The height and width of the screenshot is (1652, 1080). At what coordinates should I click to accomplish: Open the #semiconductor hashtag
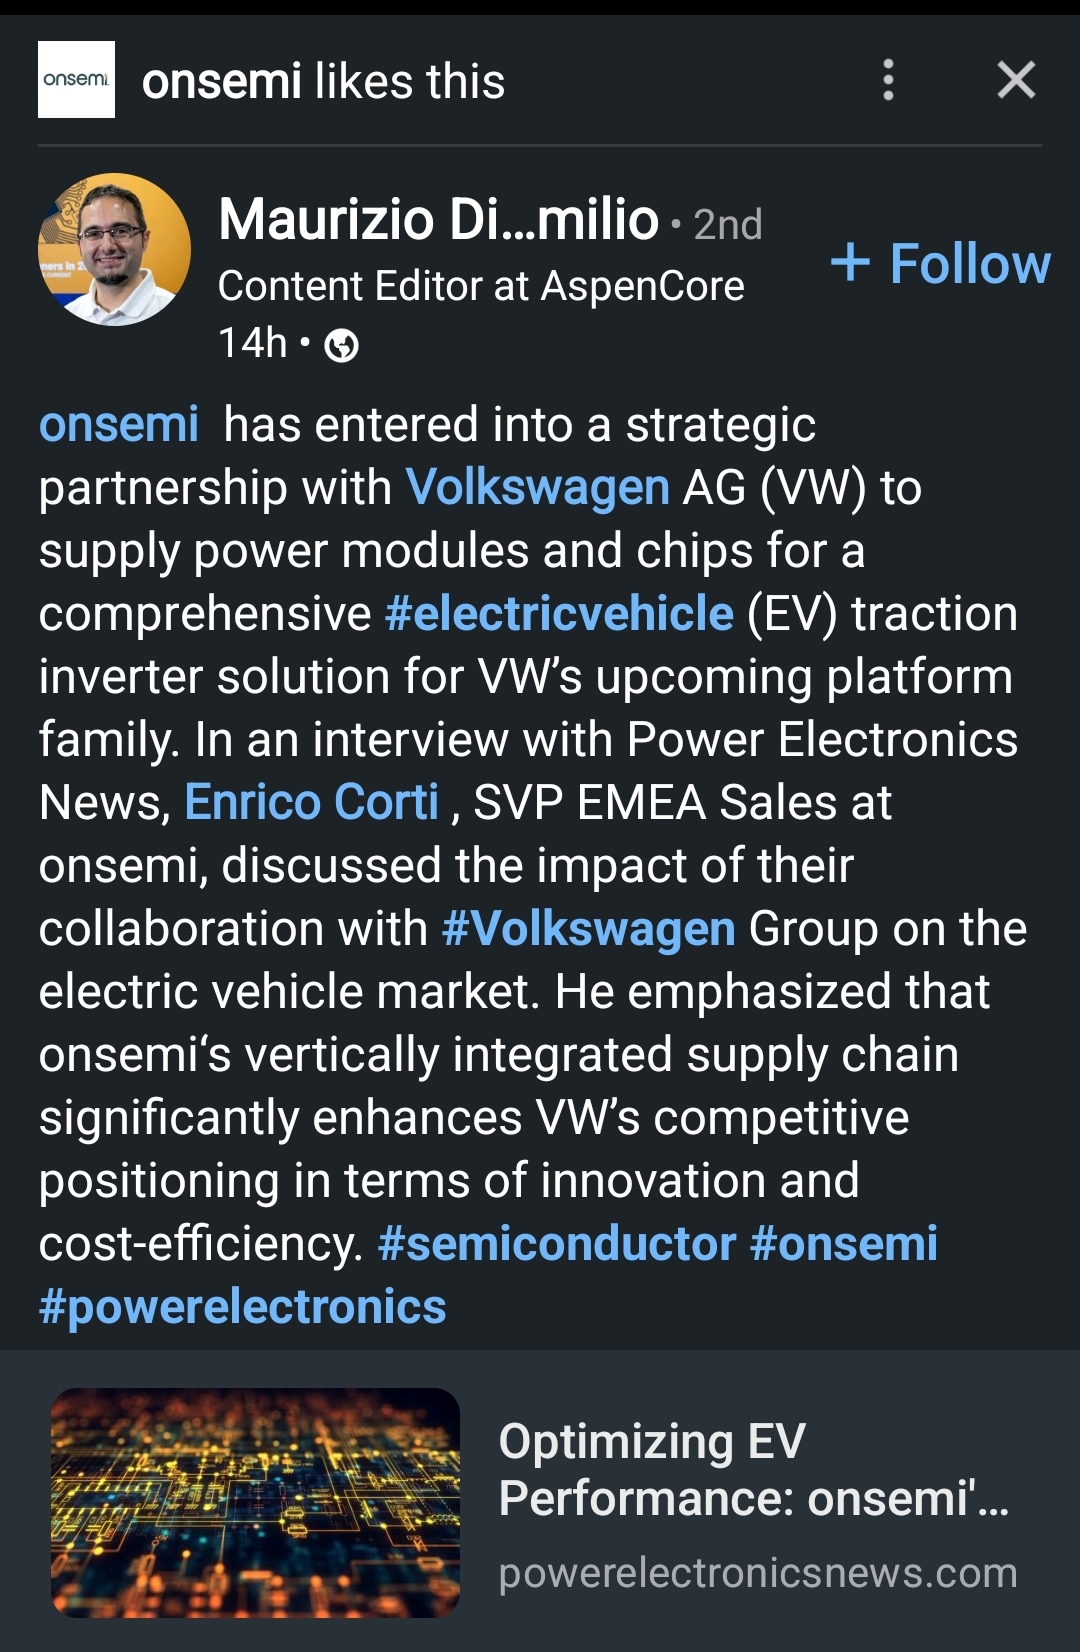pos(557,1244)
